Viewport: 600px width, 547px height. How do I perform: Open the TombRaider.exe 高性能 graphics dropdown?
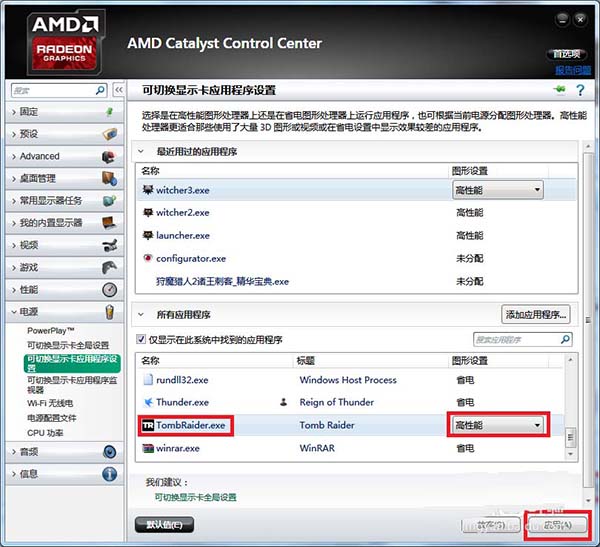pyautogui.click(x=498, y=425)
